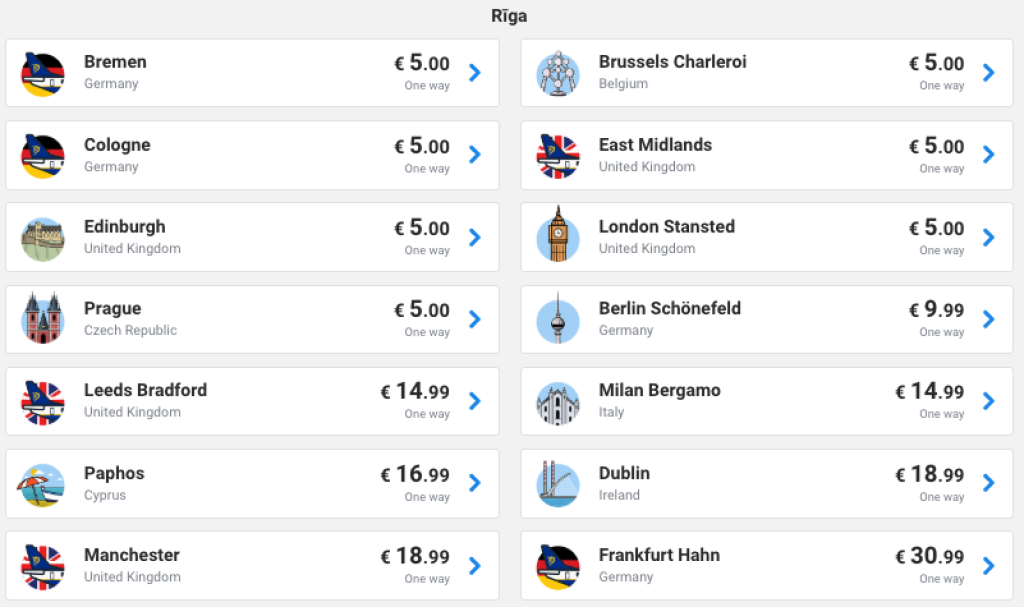Click the Paphos beach umbrella icon
The height and width of the screenshot is (607, 1024).
[43, 484]
